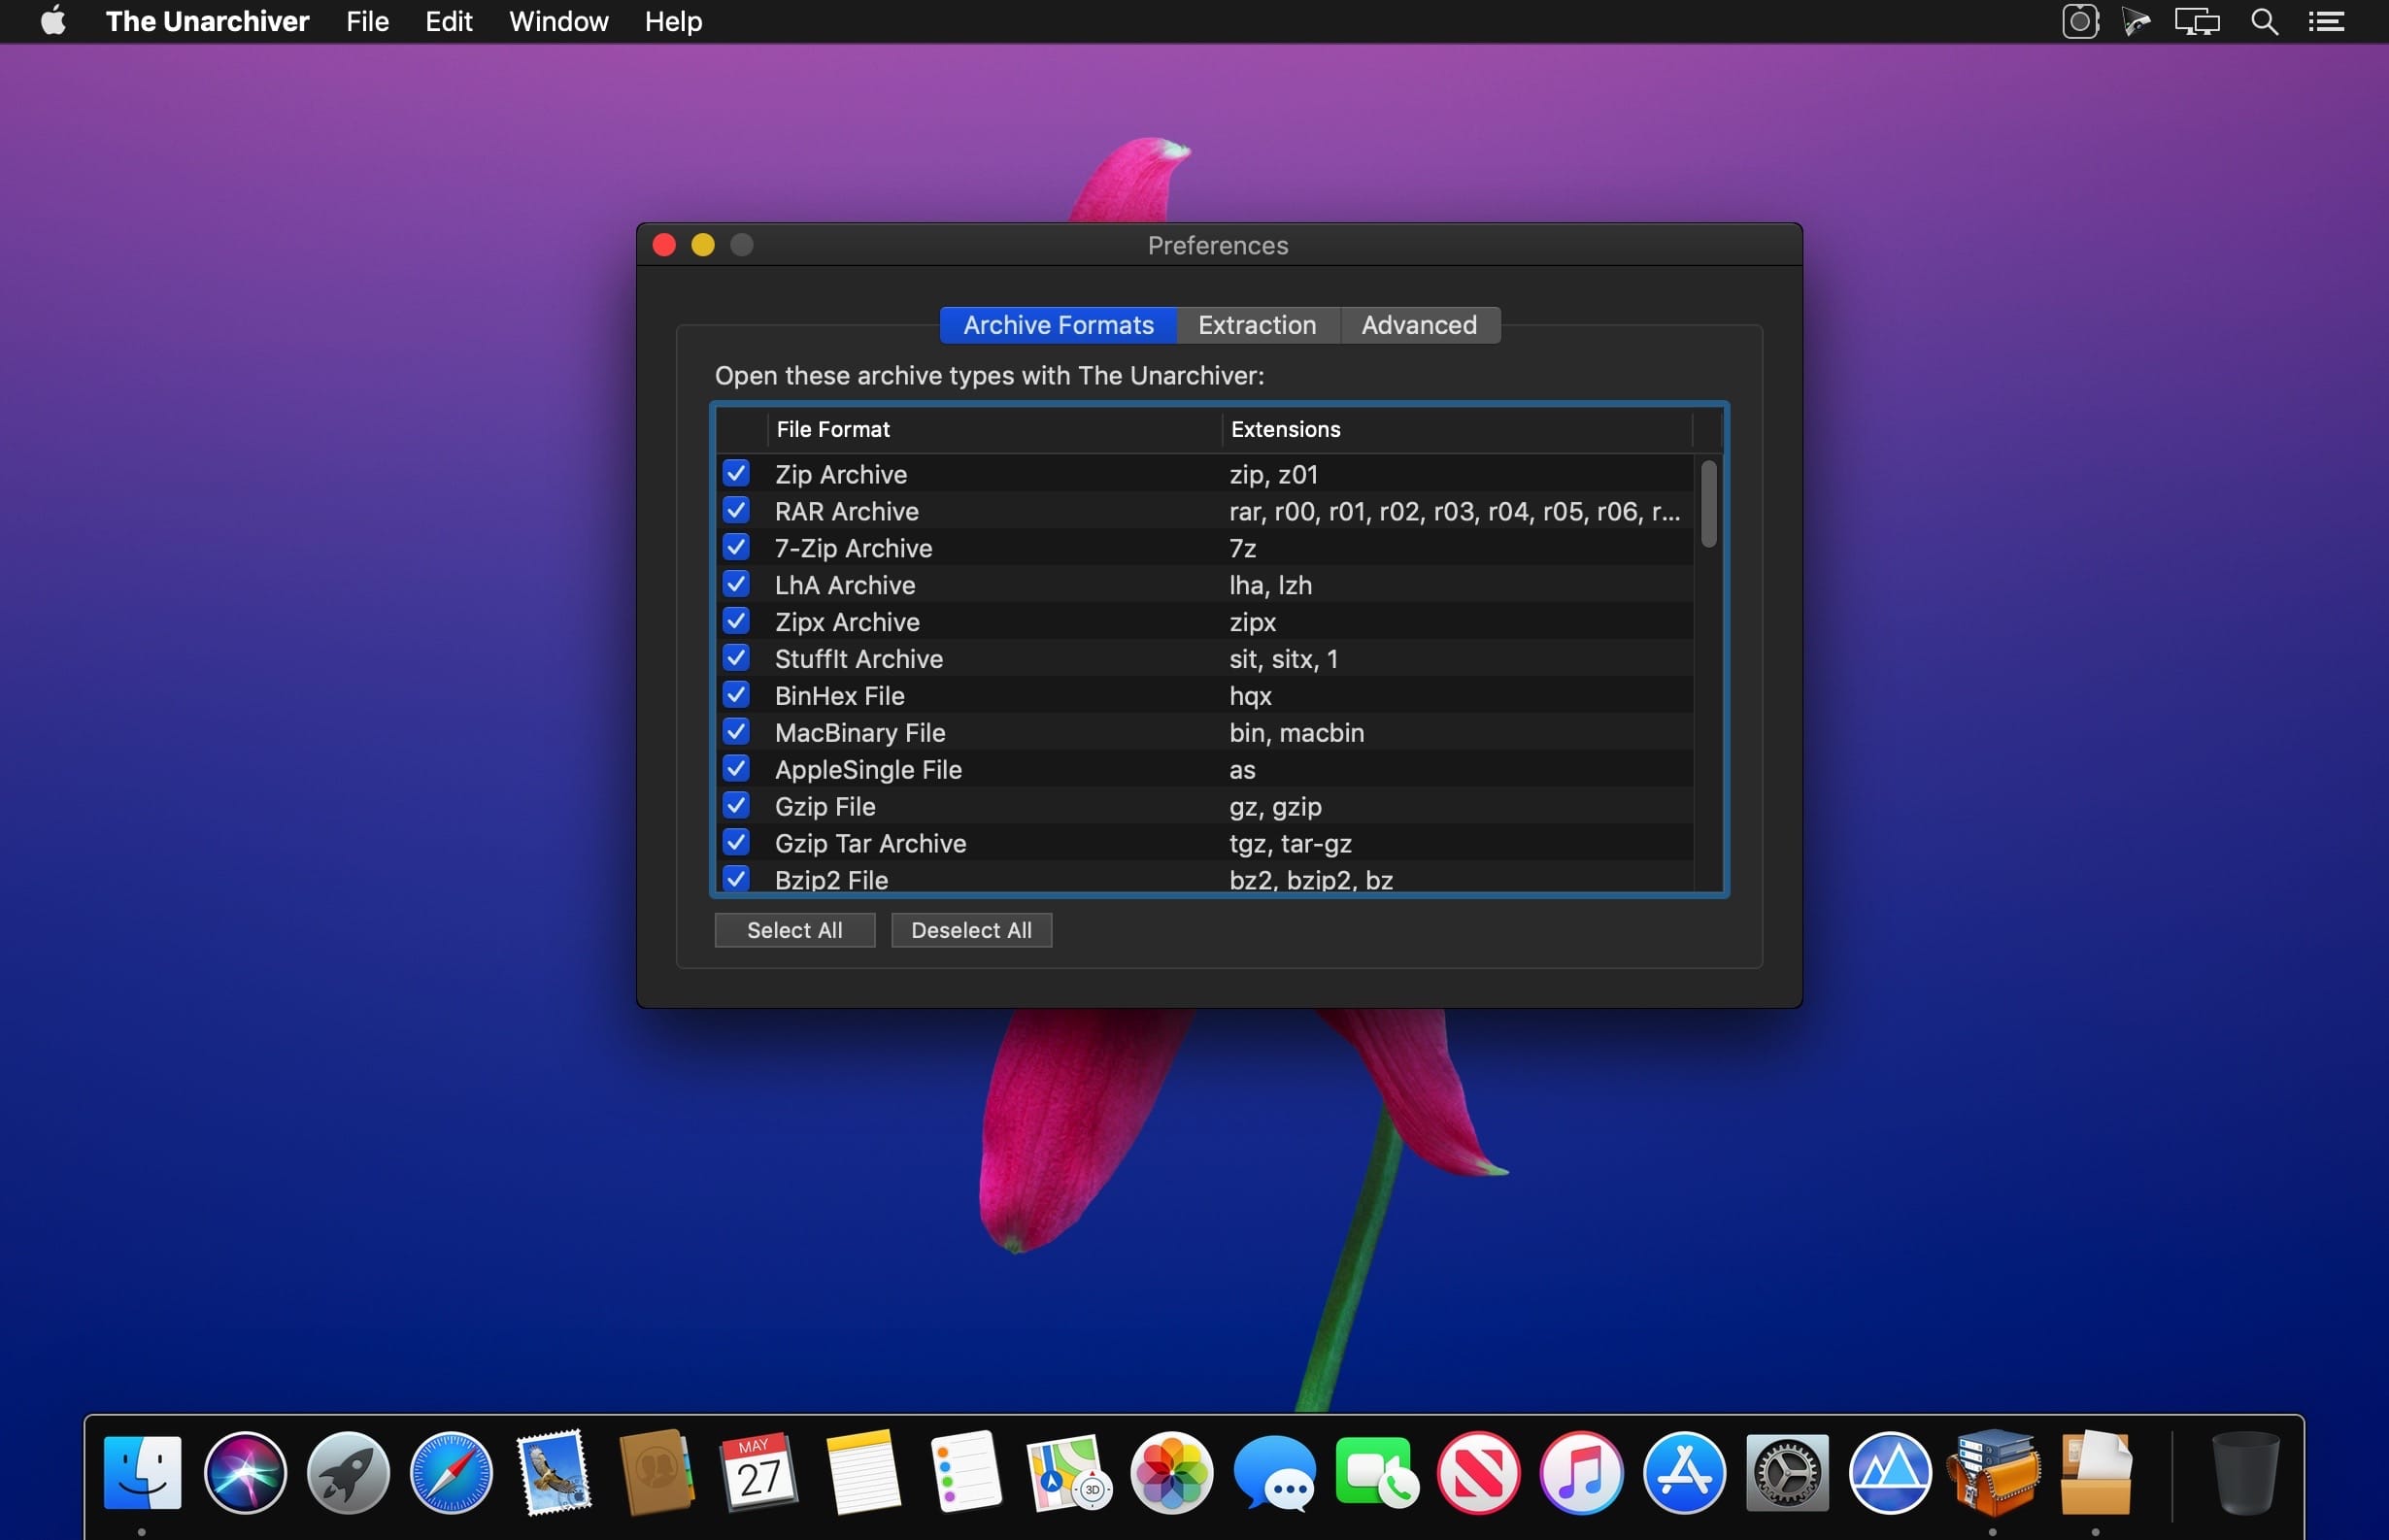Uncheck RAR Archive format
The image size is (2389, 1540).
736,510
